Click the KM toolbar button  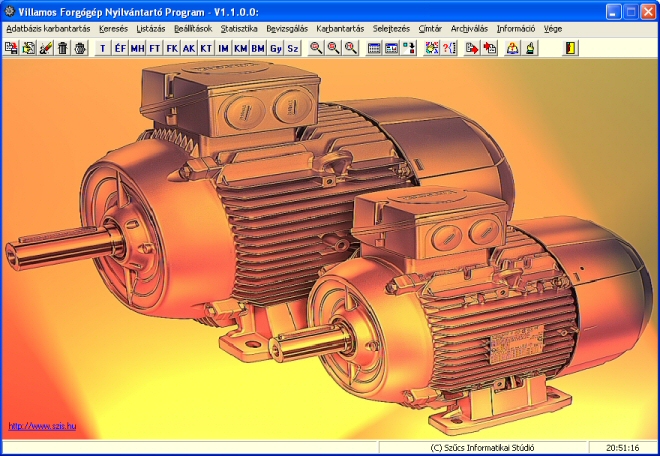(x=241, y=48)
